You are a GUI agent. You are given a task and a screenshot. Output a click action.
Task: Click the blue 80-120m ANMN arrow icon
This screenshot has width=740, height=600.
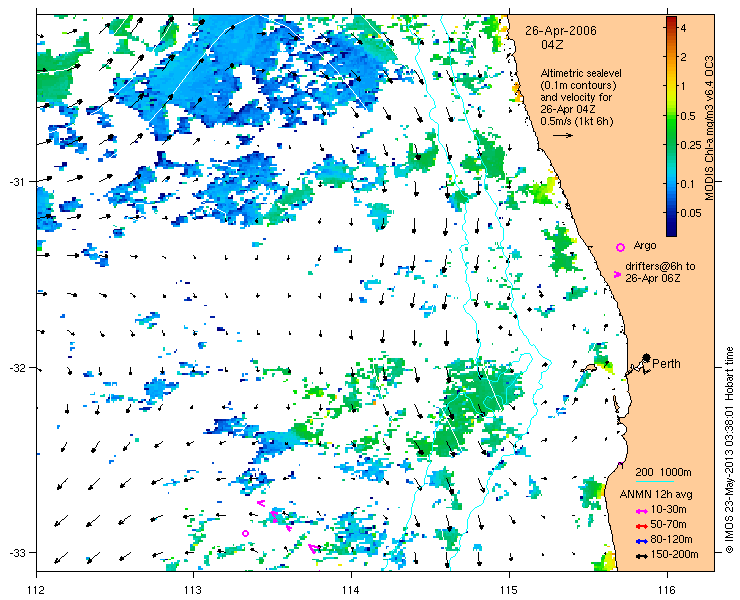click(x=641, y=541)
